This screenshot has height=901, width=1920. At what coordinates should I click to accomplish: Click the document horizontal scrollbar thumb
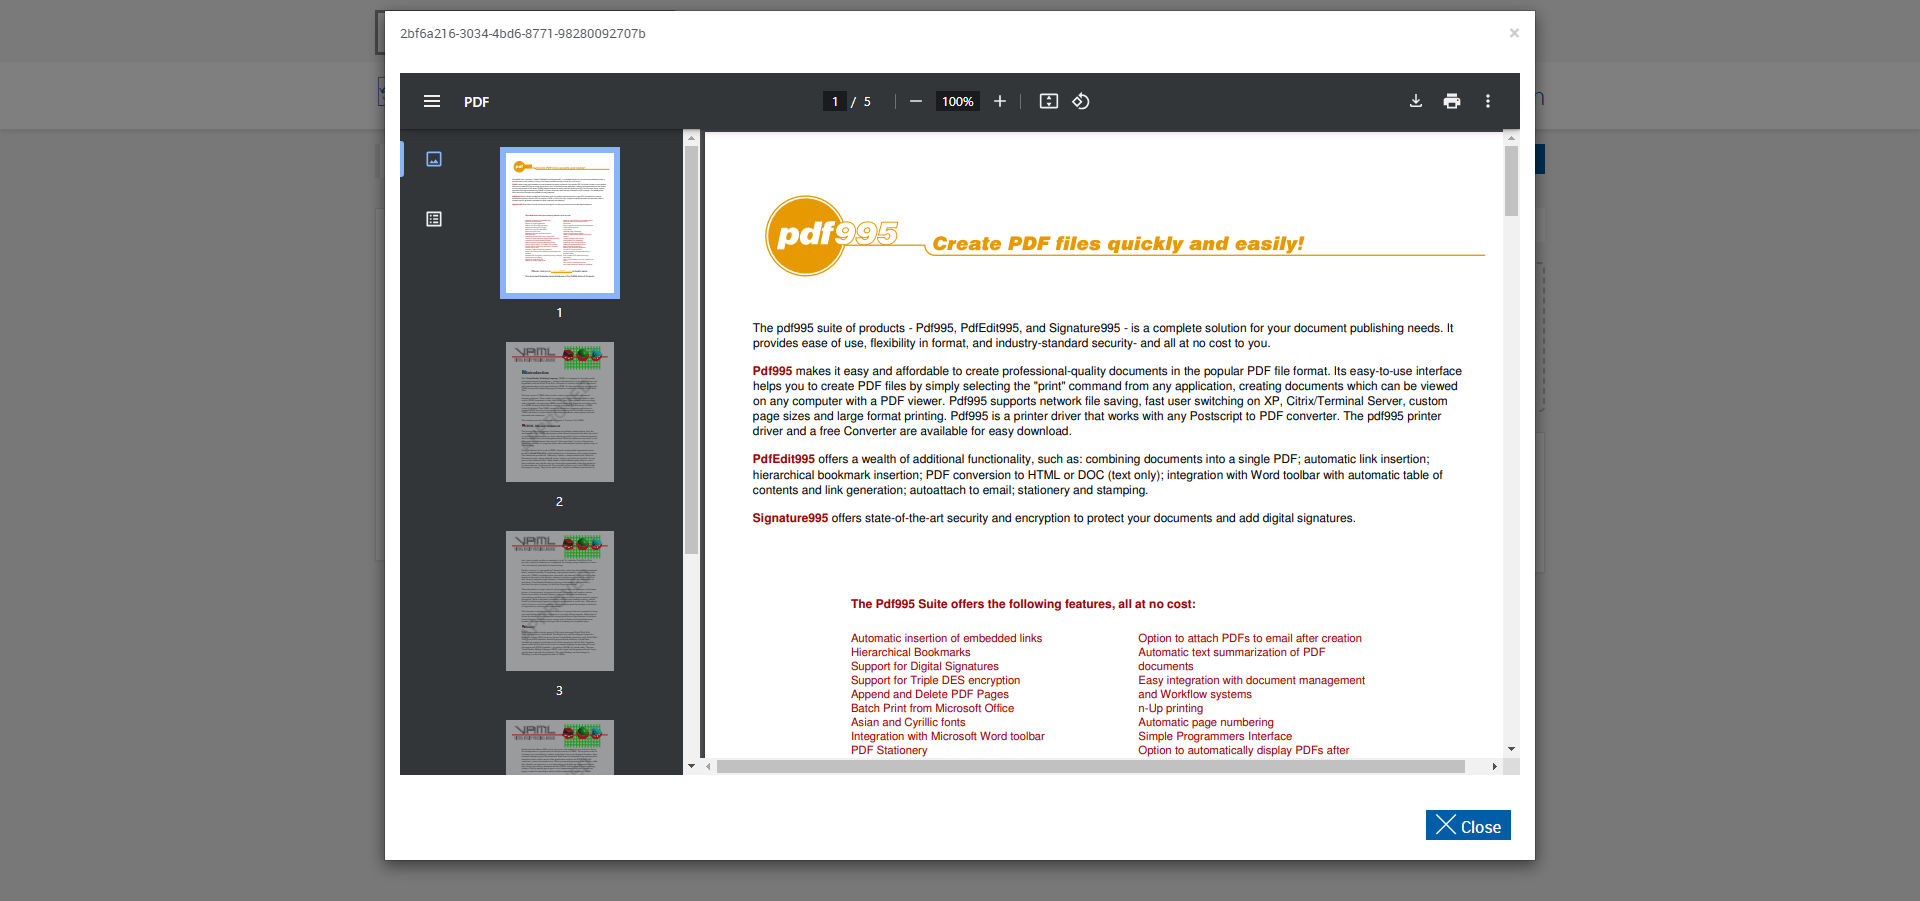coord(1091,767)
